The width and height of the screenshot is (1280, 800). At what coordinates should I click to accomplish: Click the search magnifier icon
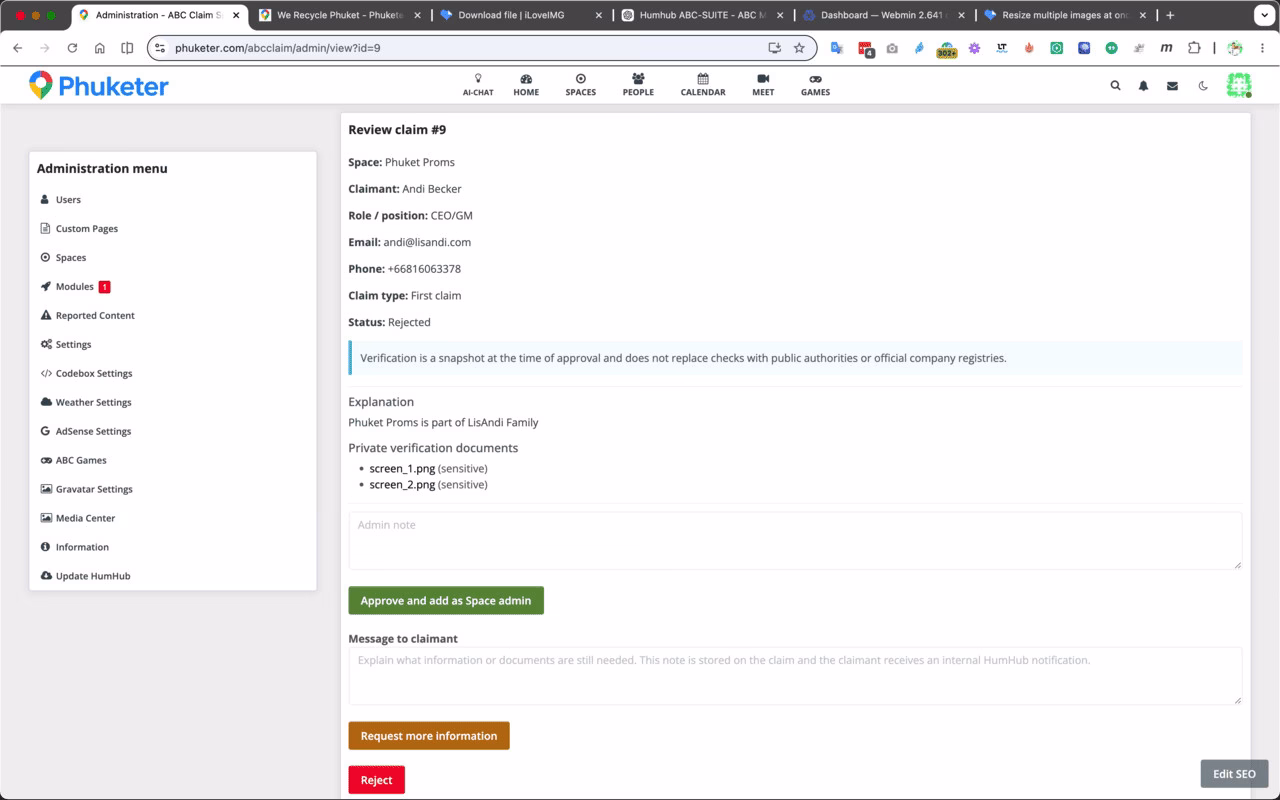pyautogui.click(x=1116, y=86)
